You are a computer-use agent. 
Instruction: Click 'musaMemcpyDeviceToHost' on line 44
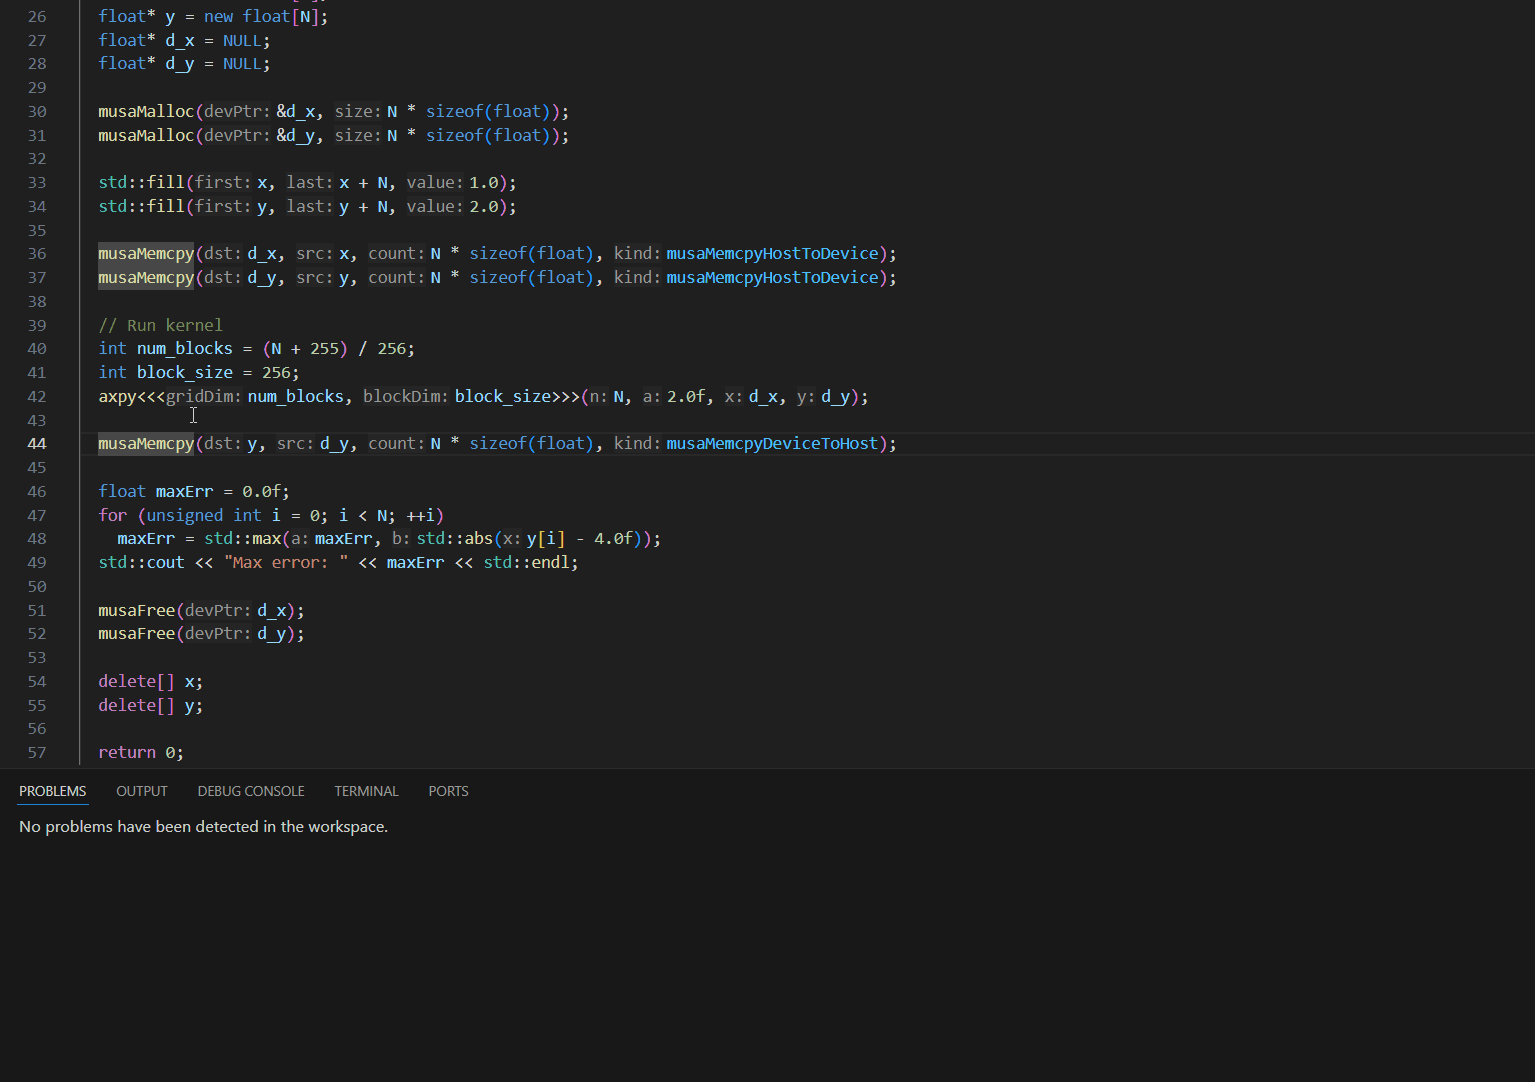[x=772, y=444]
